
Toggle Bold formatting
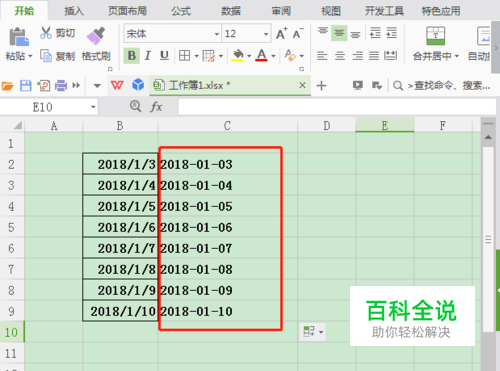132,56
